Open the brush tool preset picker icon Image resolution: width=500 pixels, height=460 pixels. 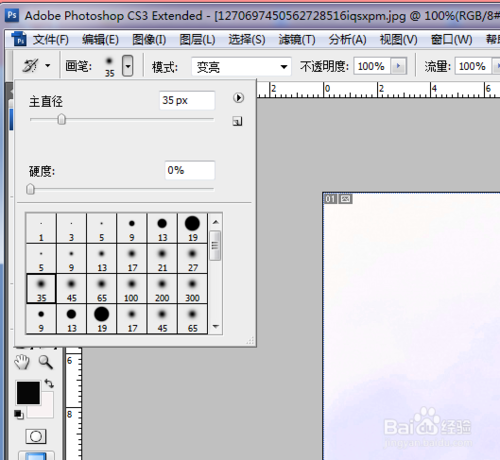tap(30, 65)
